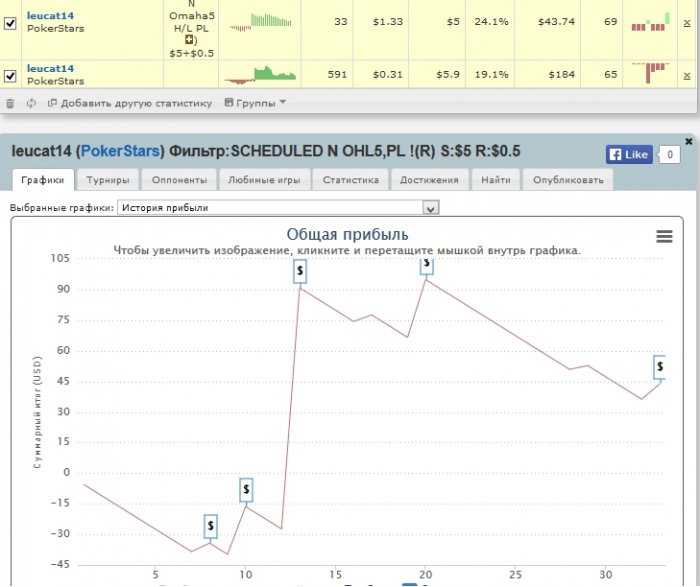Screen dimensions: 700x587
Task: Switch to the Найти tab
Action: pyautogui.click(x=496, y=180)
